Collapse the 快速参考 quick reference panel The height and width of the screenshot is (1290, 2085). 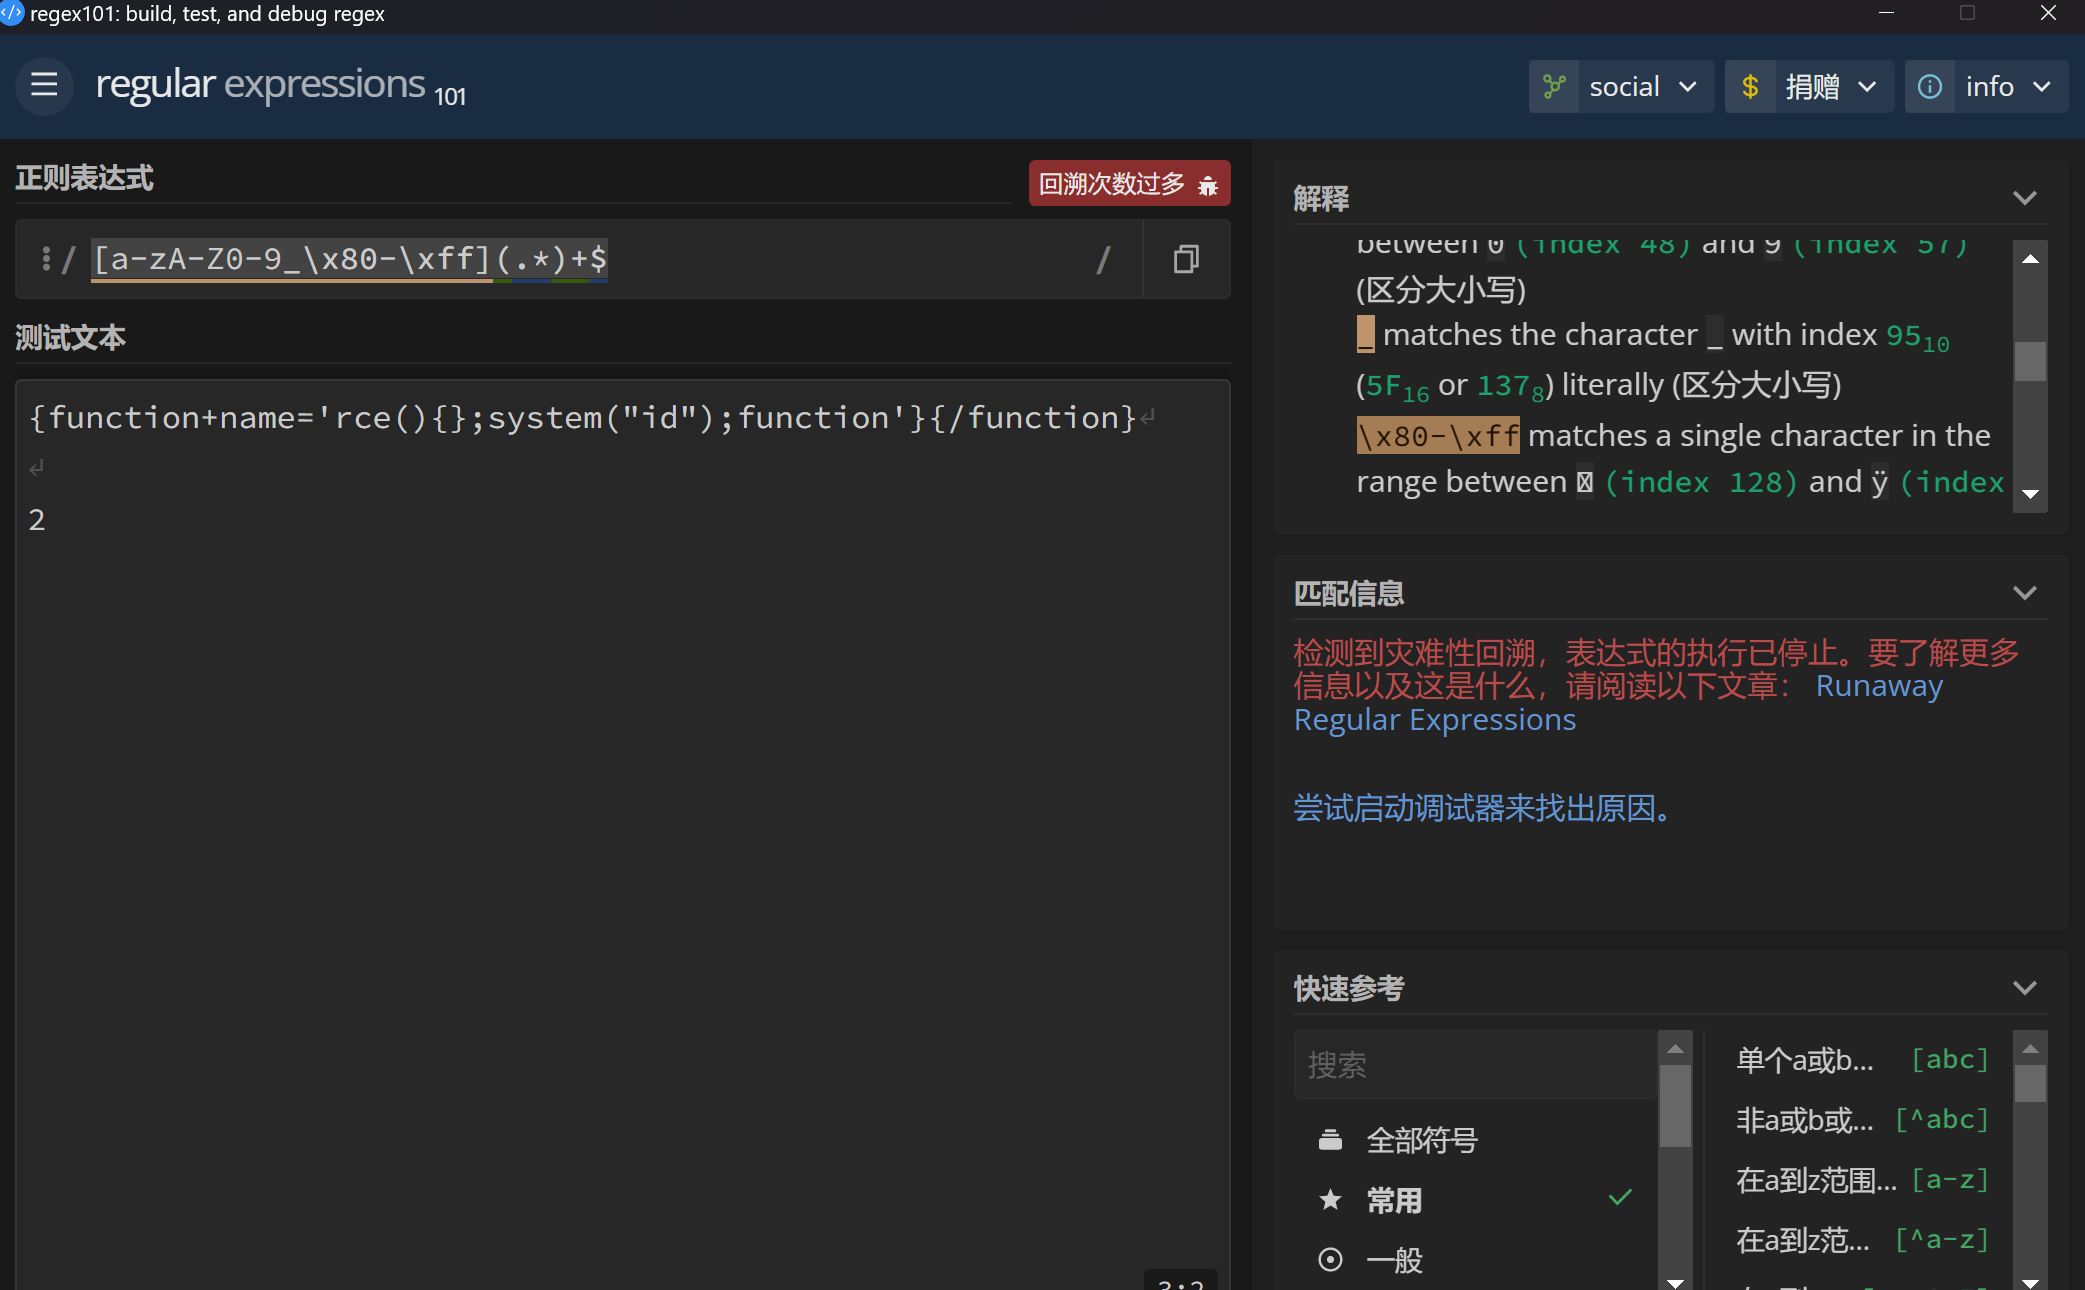(2024, 988)
